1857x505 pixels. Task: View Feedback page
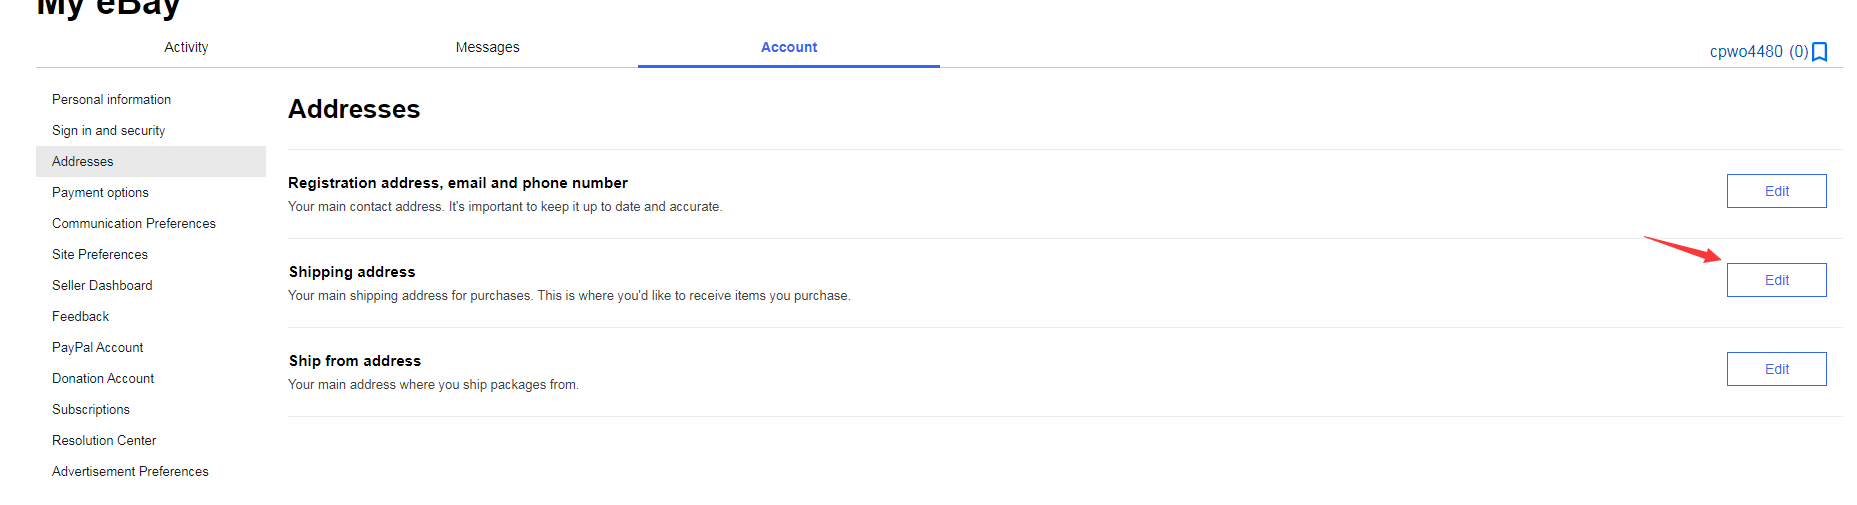(x=80, y=316)
